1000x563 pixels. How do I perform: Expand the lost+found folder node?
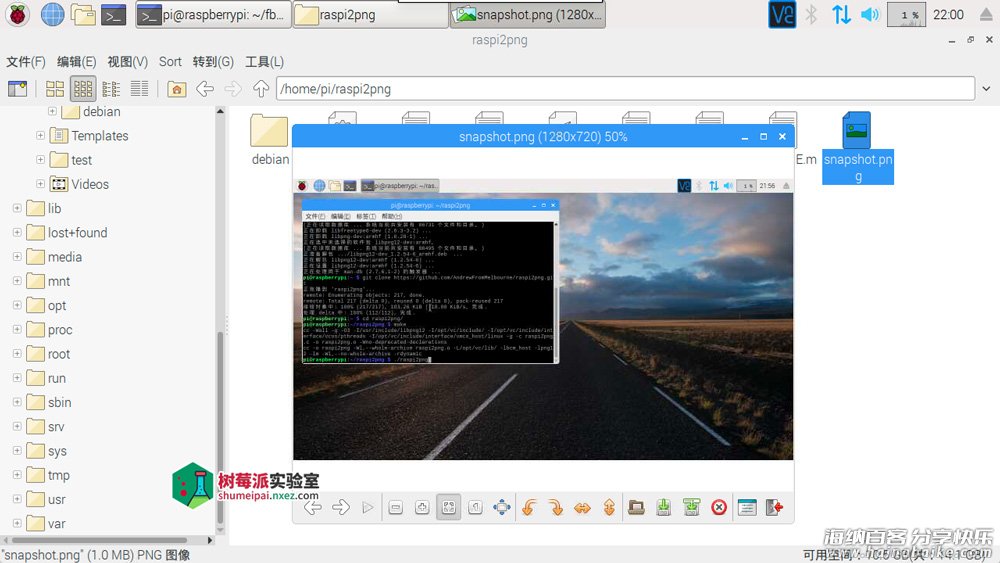tap(17, 232)
